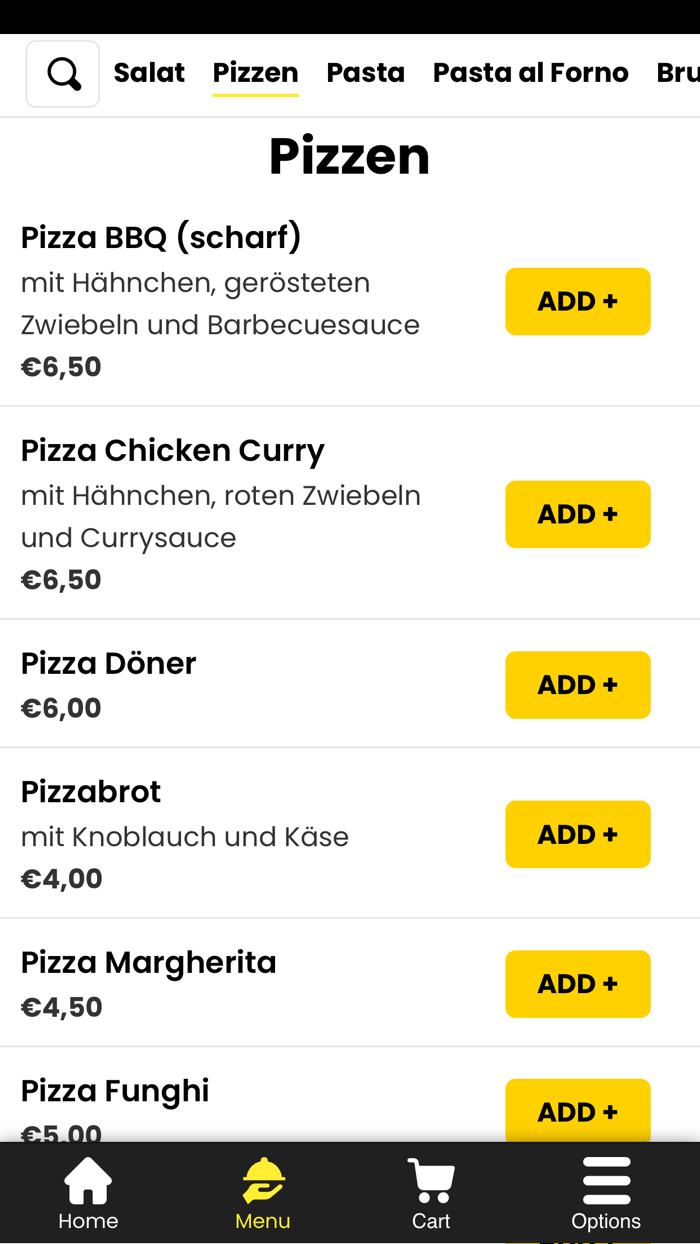Add Pizzabrot to the cart
This screenshot has width=700, height=1244.
tap(578, 834)
